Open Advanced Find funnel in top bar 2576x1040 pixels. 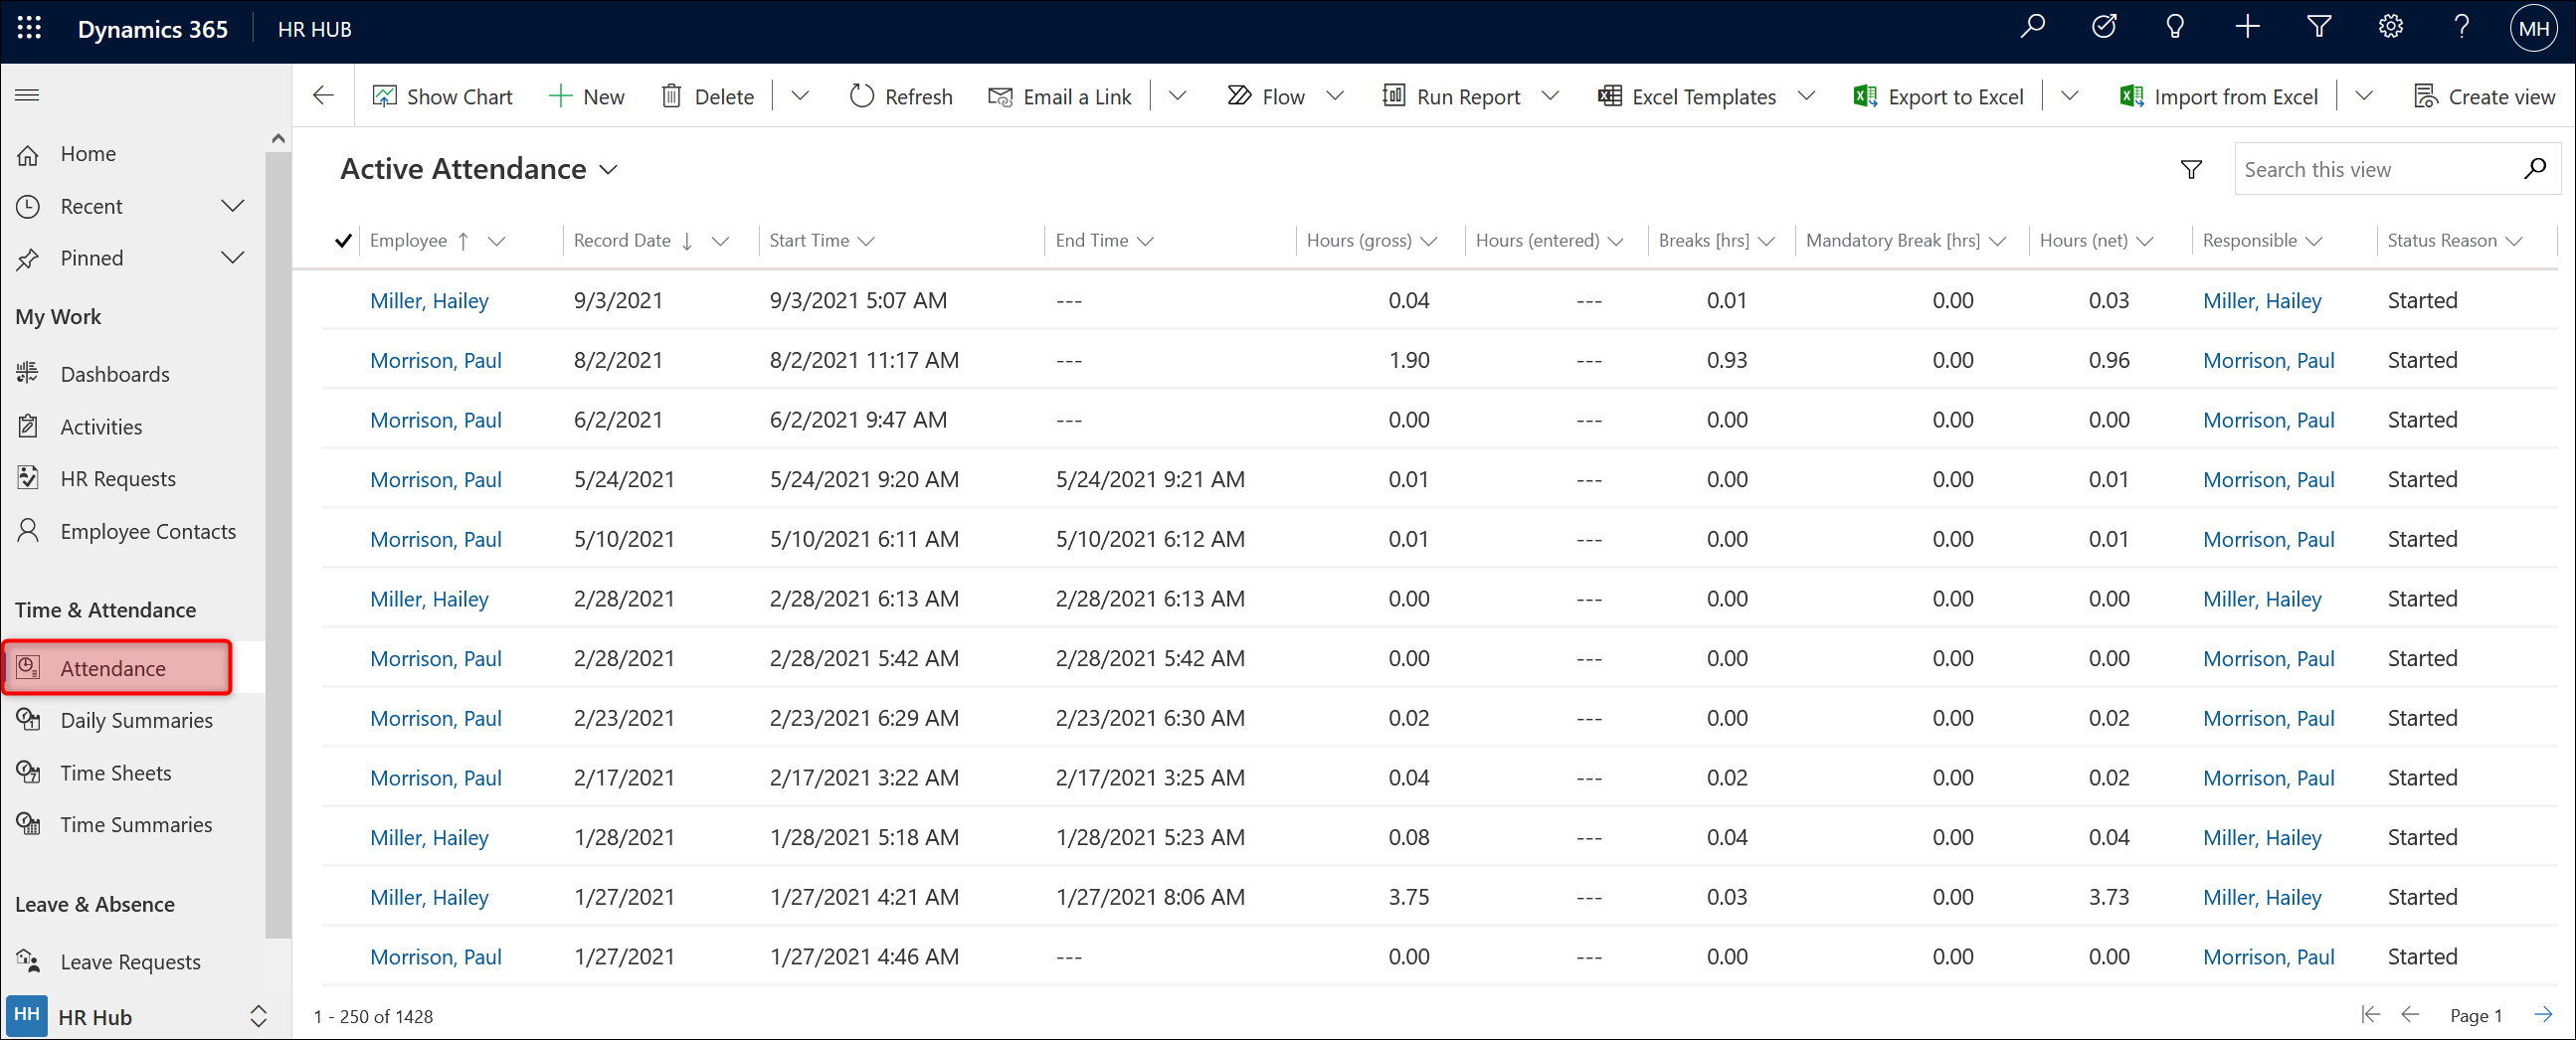[x=2319, y=27]
